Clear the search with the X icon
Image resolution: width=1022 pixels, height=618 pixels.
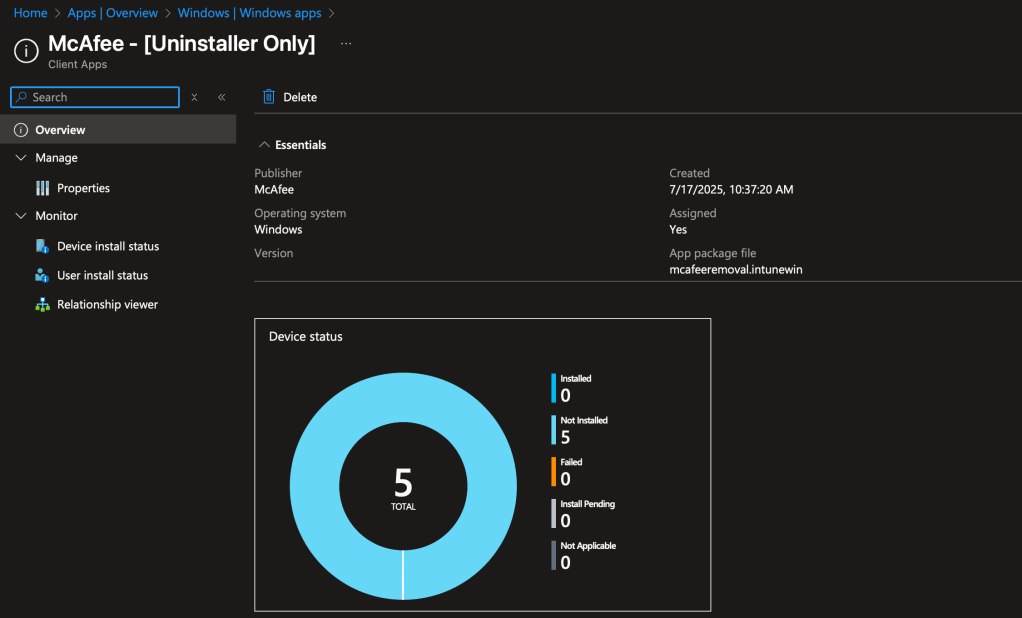[x=194, y=97]
